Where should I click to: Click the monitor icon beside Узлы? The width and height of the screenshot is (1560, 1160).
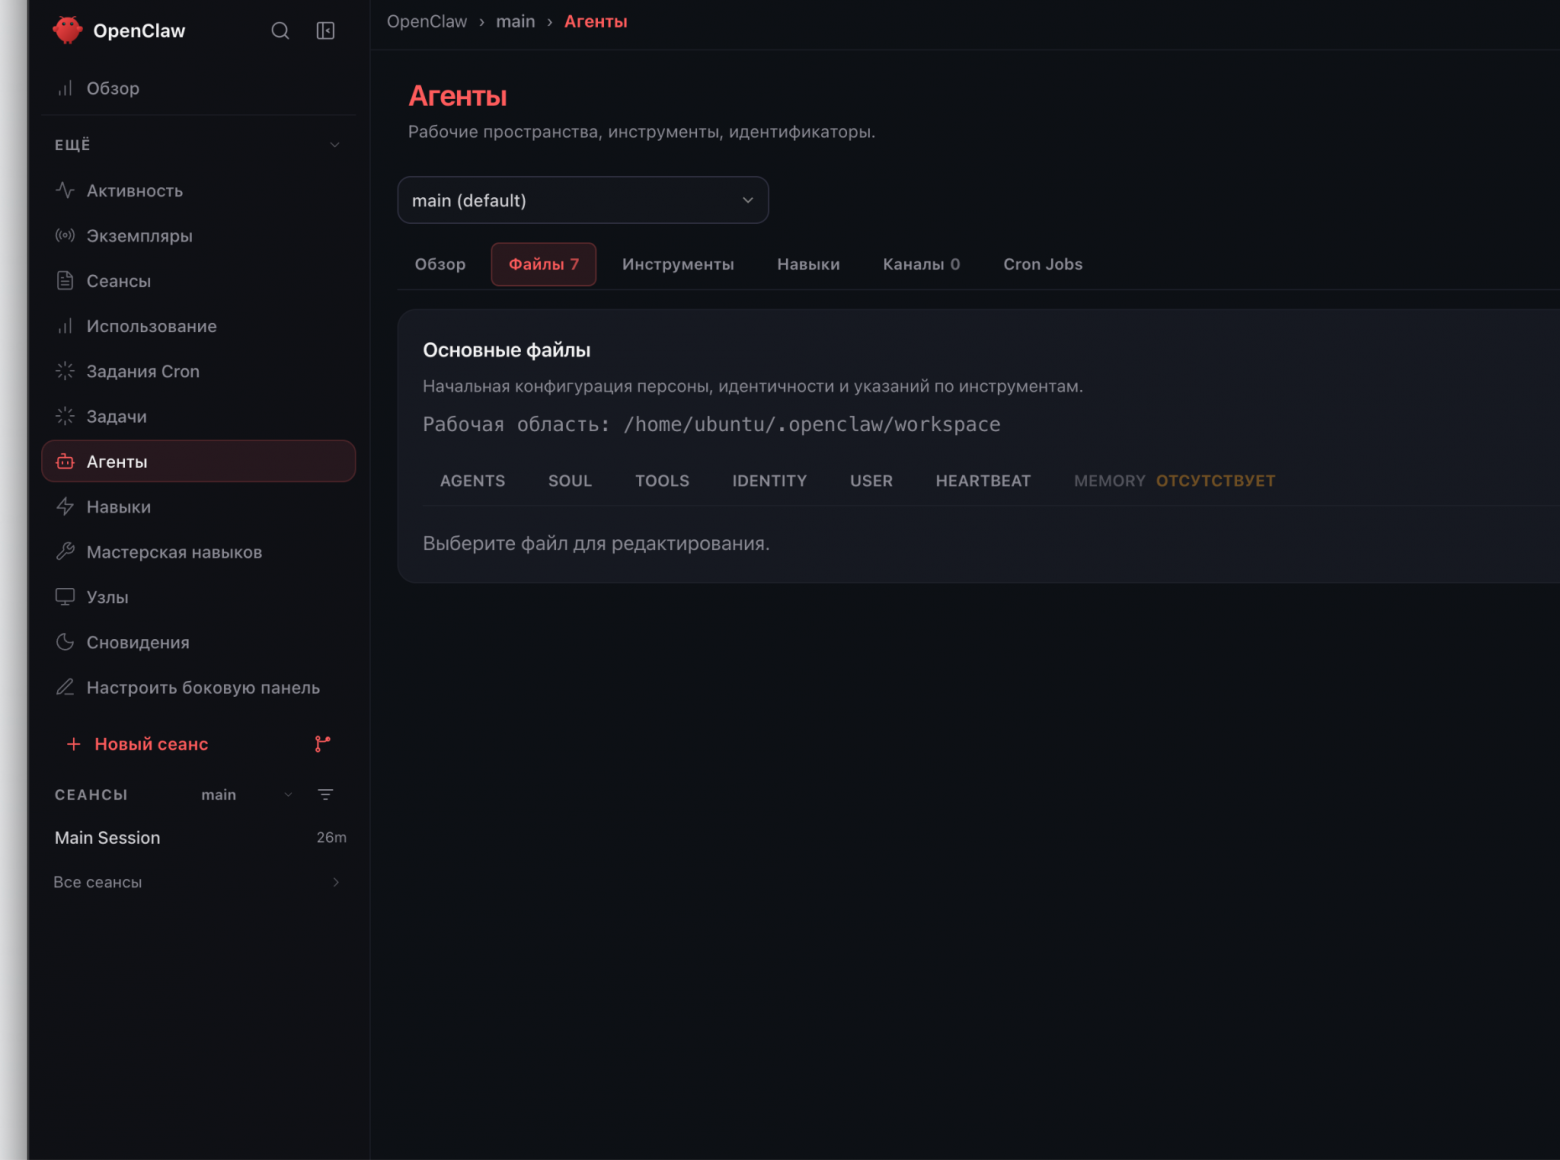coord(65,596)
